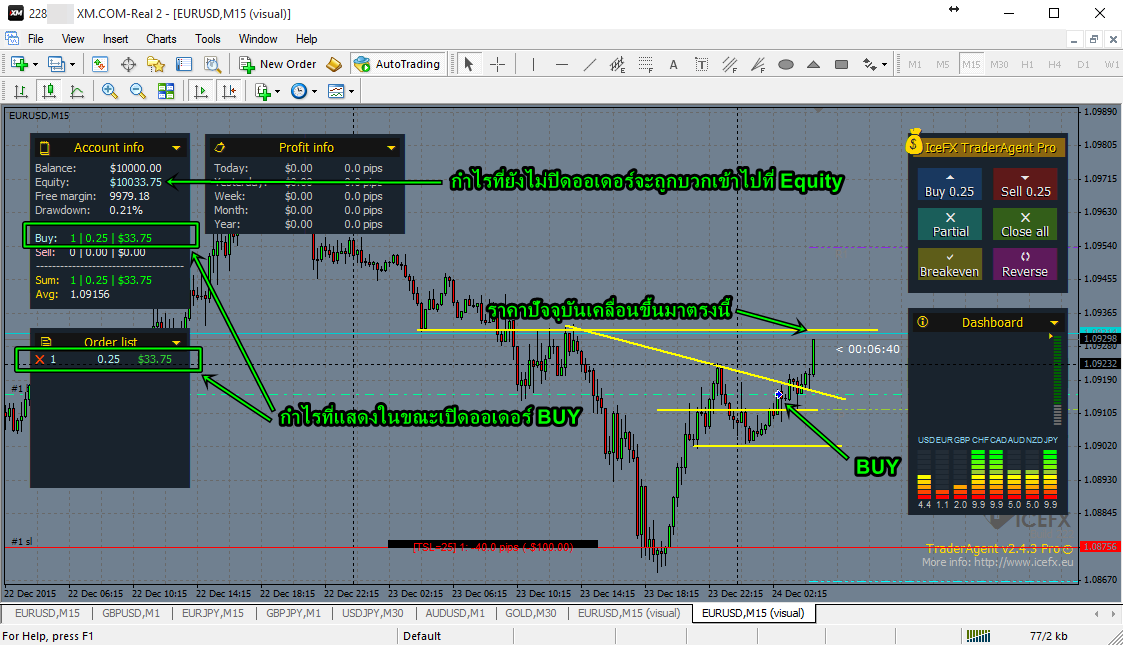
Task: Open the new chart dropdown arrow
Action: pos(35,64)
